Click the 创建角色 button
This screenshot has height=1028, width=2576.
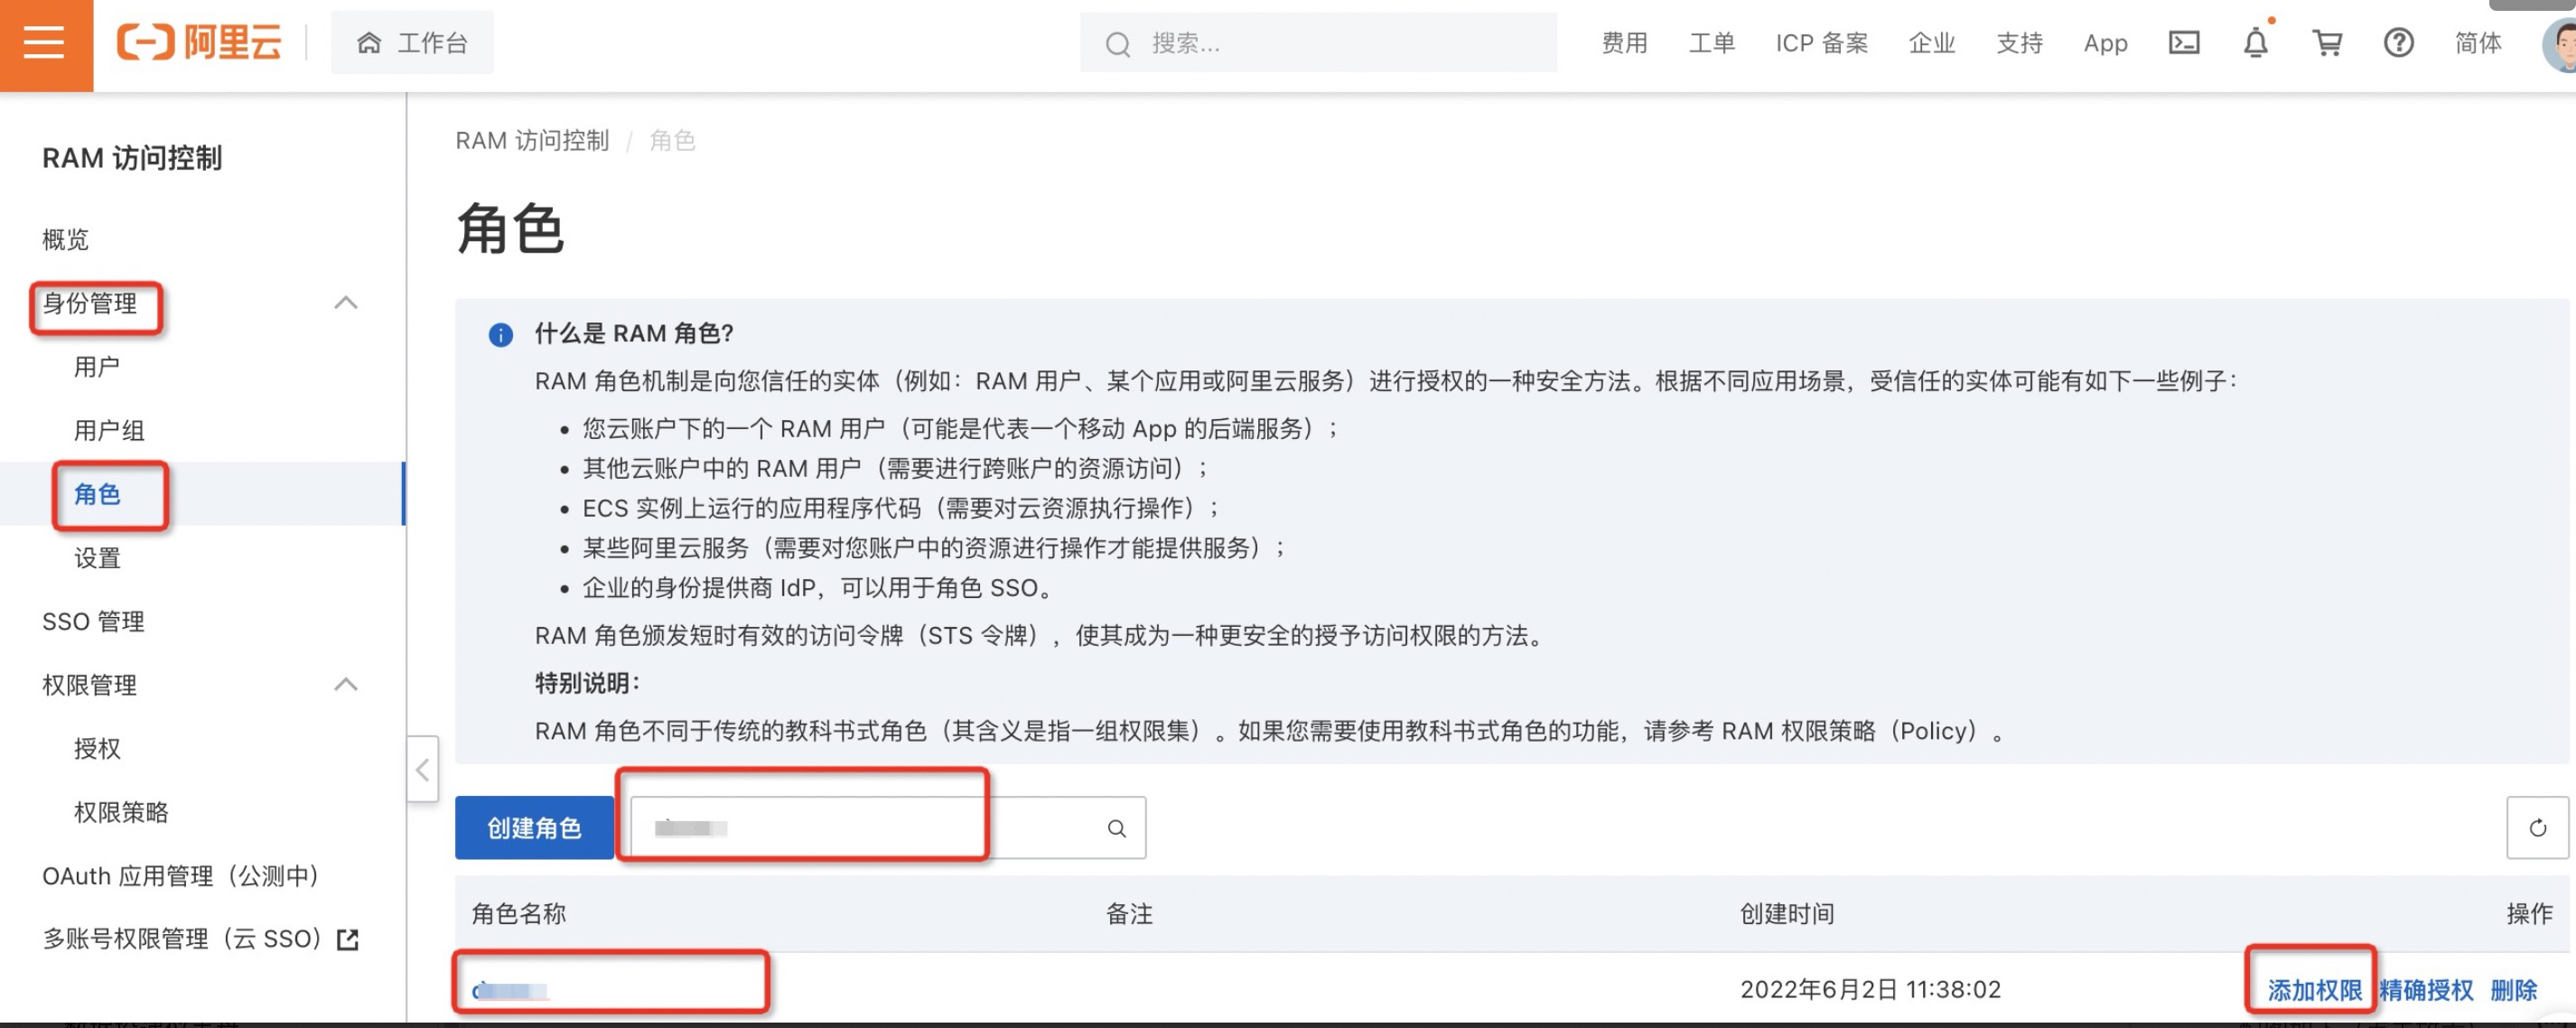[x=534, y=827]
